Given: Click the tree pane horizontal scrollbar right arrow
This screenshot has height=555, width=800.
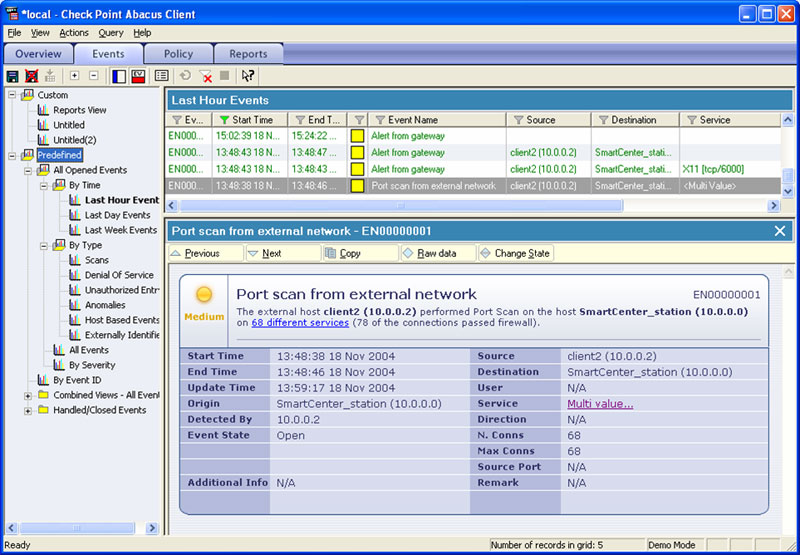Looking at the screenshot, I should (x=152, y=528).
